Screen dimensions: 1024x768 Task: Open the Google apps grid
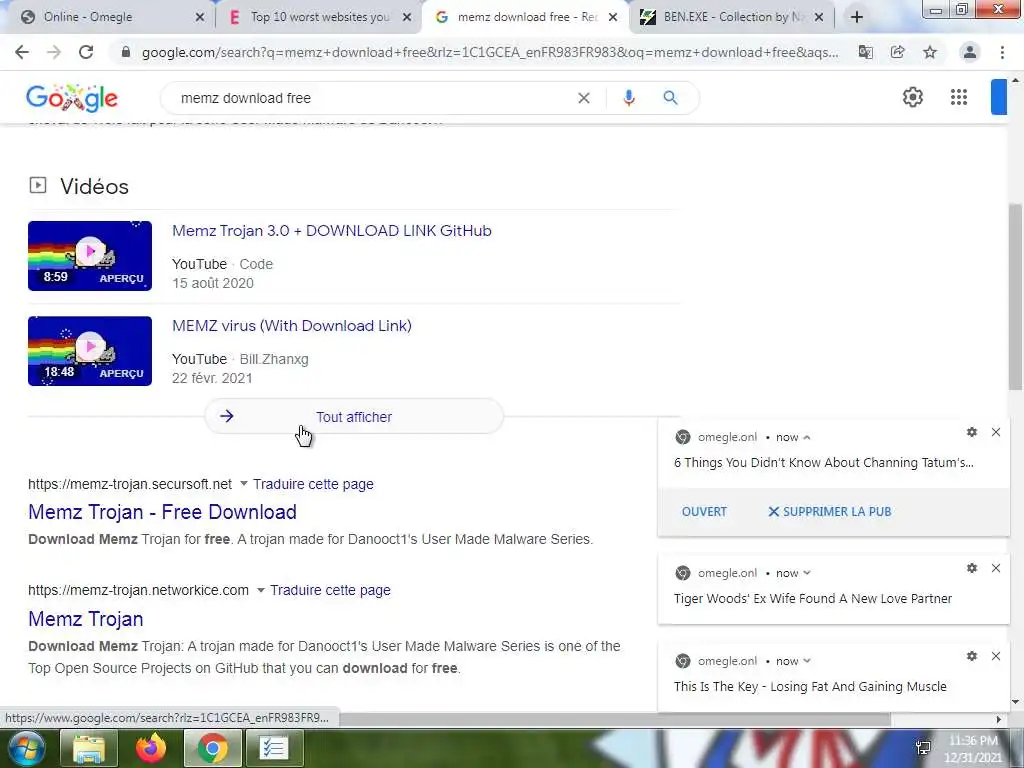[959, 97]
